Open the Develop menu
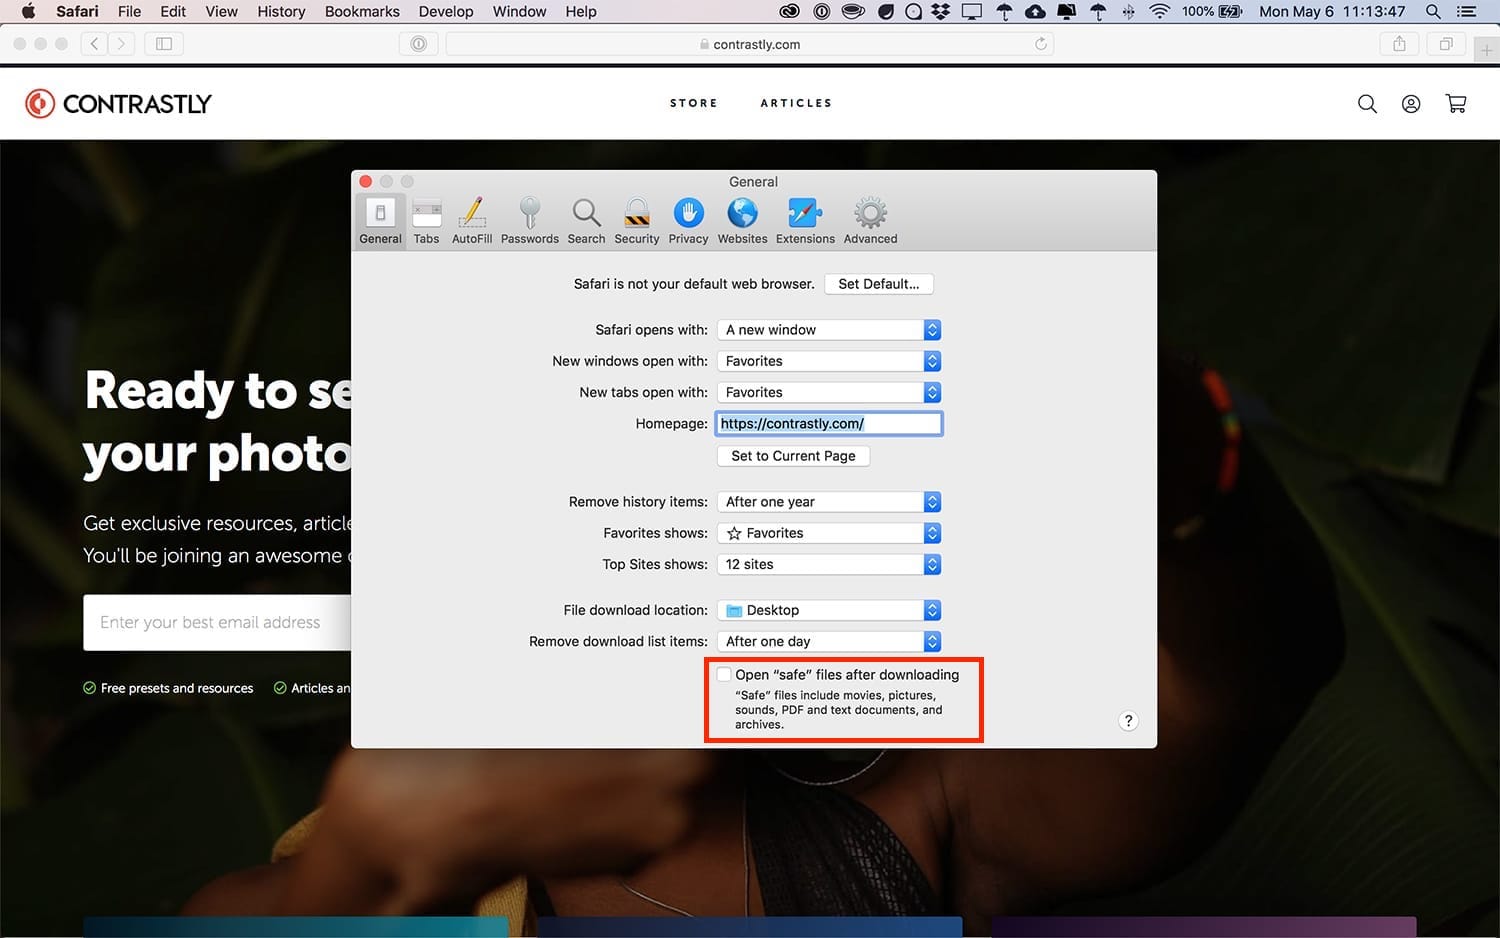1500x938 pixels. 446,11
